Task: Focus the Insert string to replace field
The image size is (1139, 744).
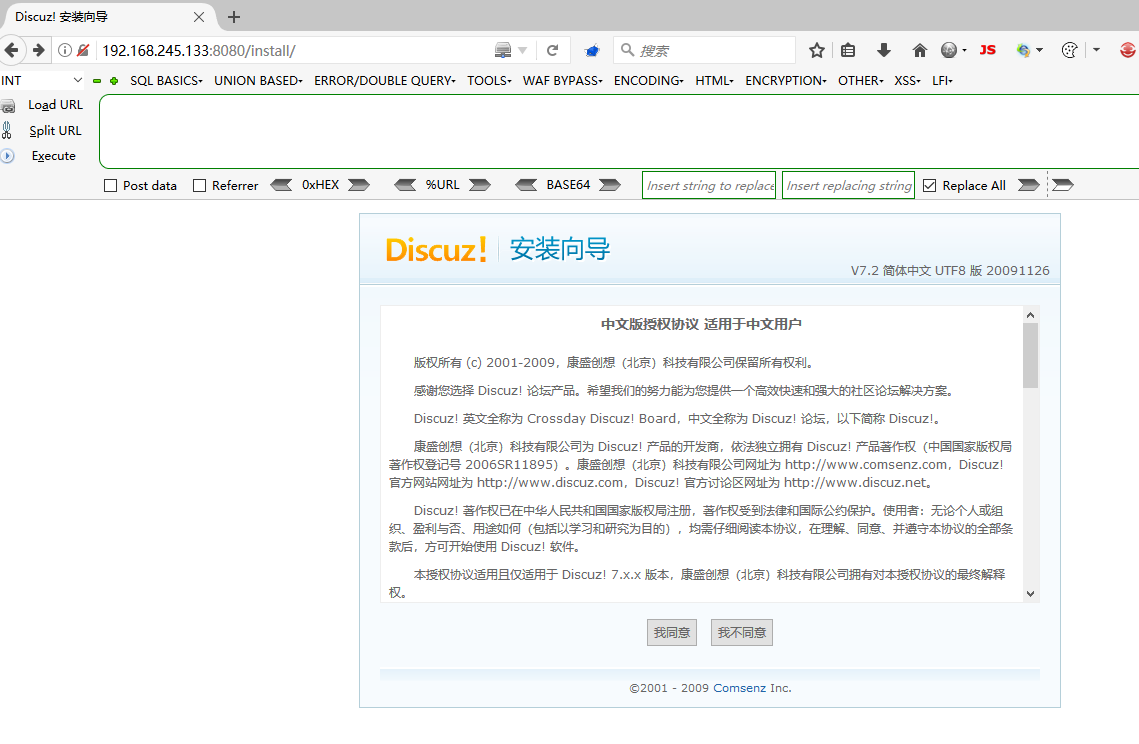Action: tap(709, 185)
